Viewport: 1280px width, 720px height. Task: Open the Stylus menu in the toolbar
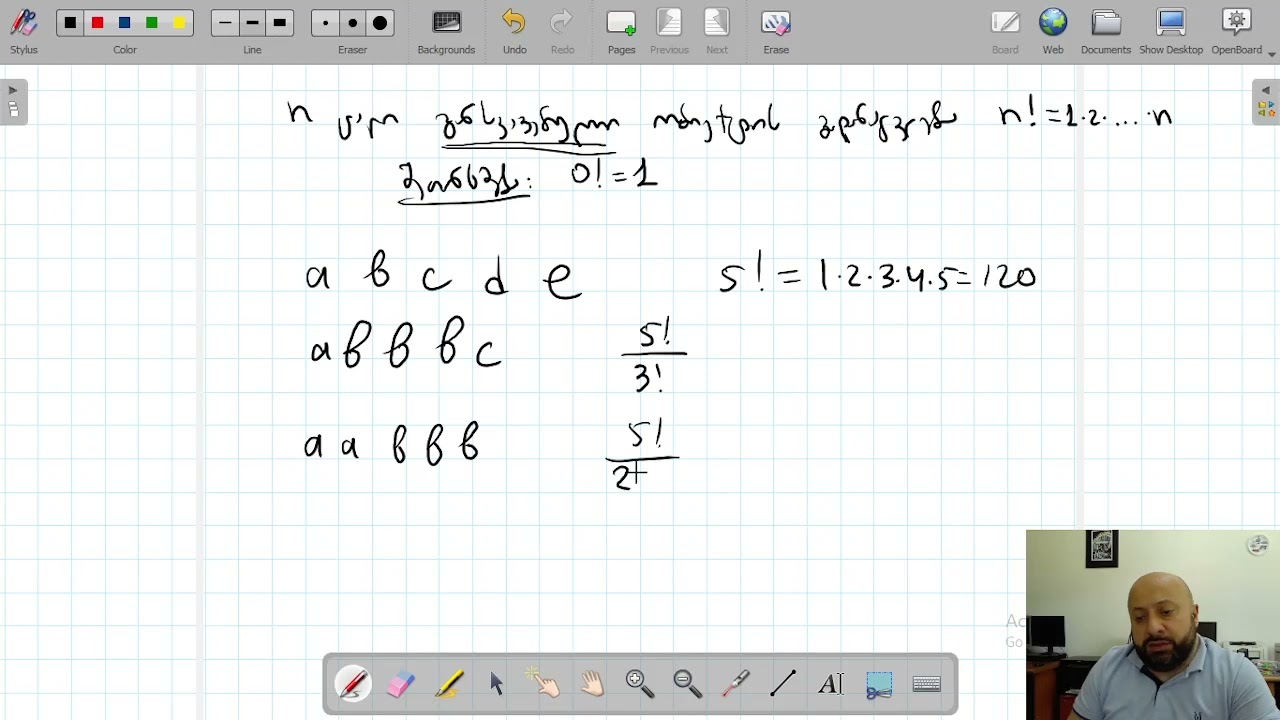coord(24,32)
